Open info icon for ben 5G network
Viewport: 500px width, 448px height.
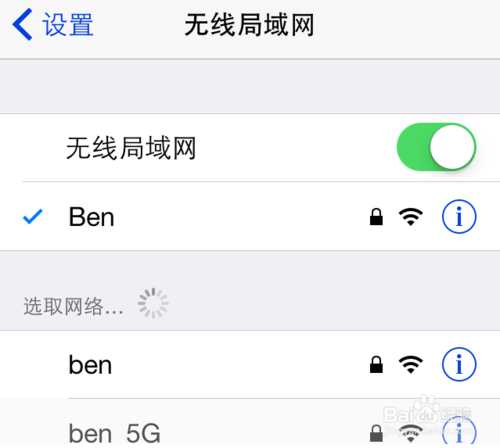click(459, 432)
